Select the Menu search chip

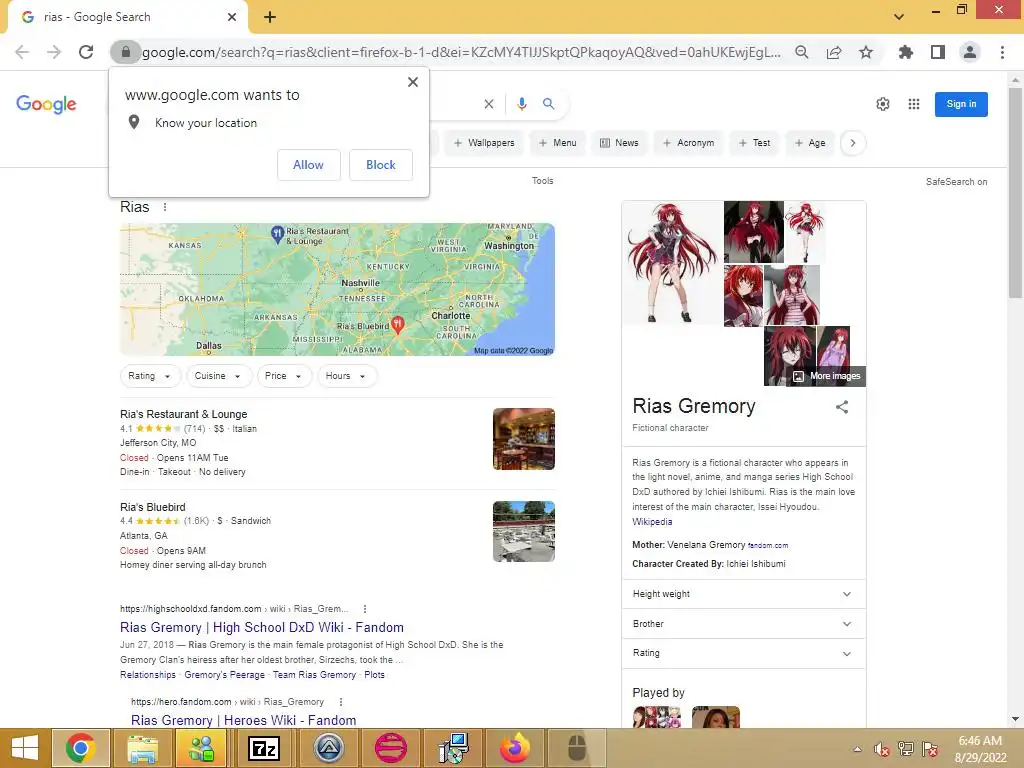pos(557,143)
